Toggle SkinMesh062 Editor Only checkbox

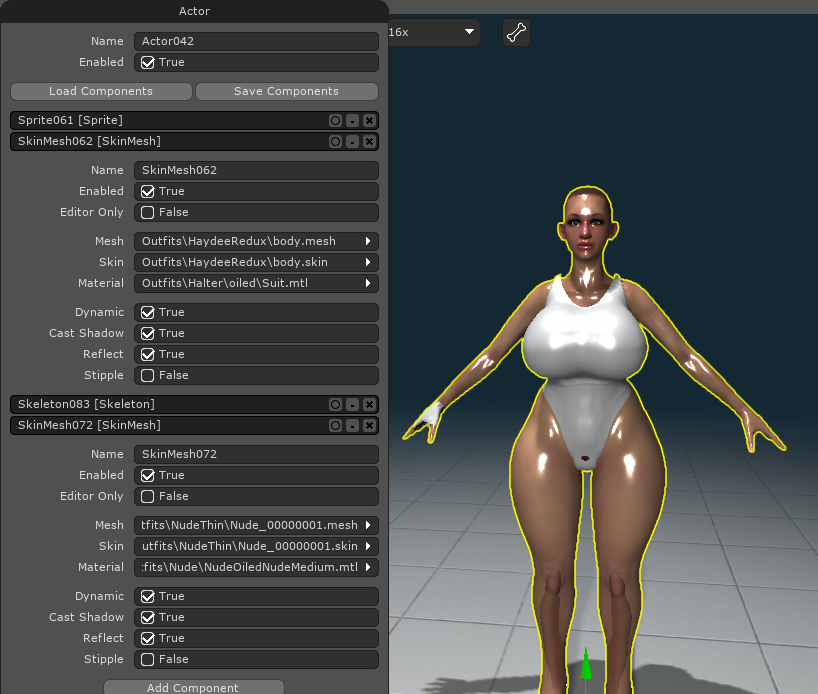148,212
